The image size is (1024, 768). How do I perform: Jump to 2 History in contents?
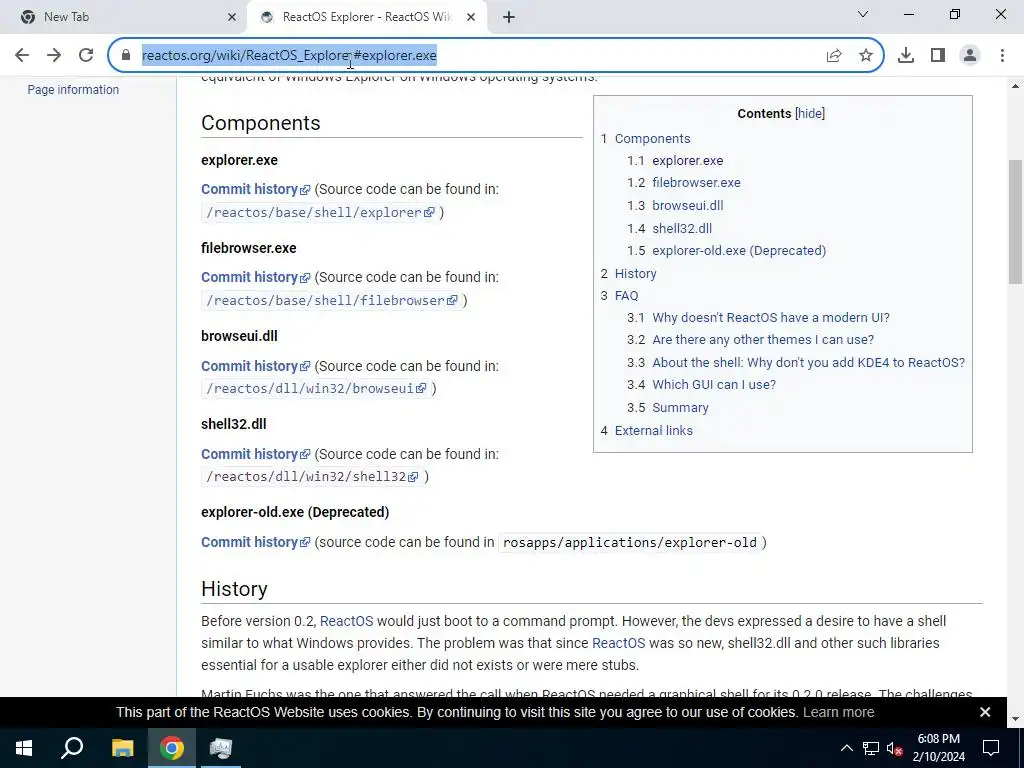628,274
